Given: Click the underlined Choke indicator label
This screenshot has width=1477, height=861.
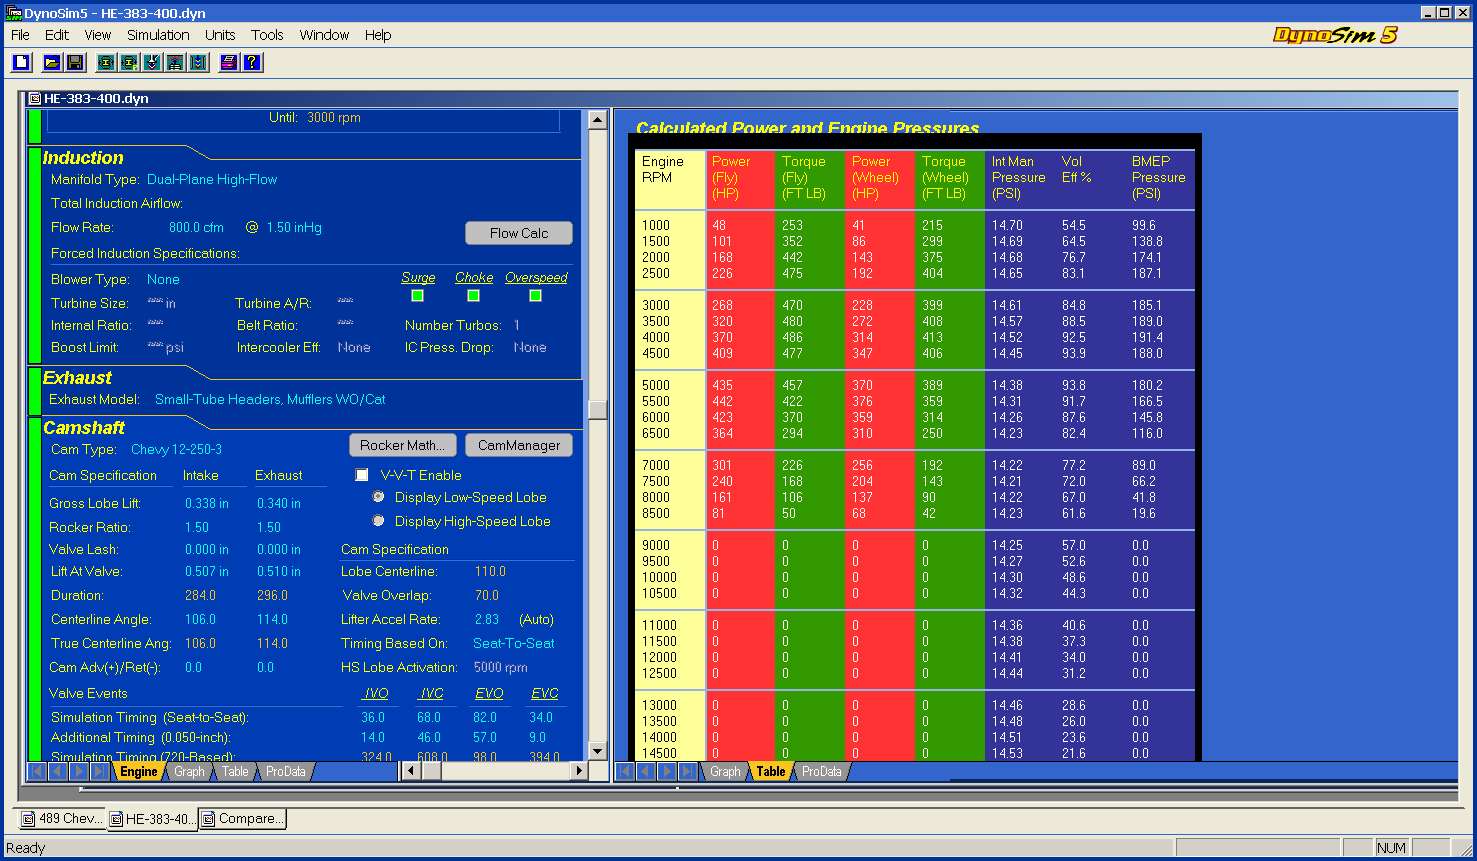Looking at the screenshot, I should click(x=474, y=277).
